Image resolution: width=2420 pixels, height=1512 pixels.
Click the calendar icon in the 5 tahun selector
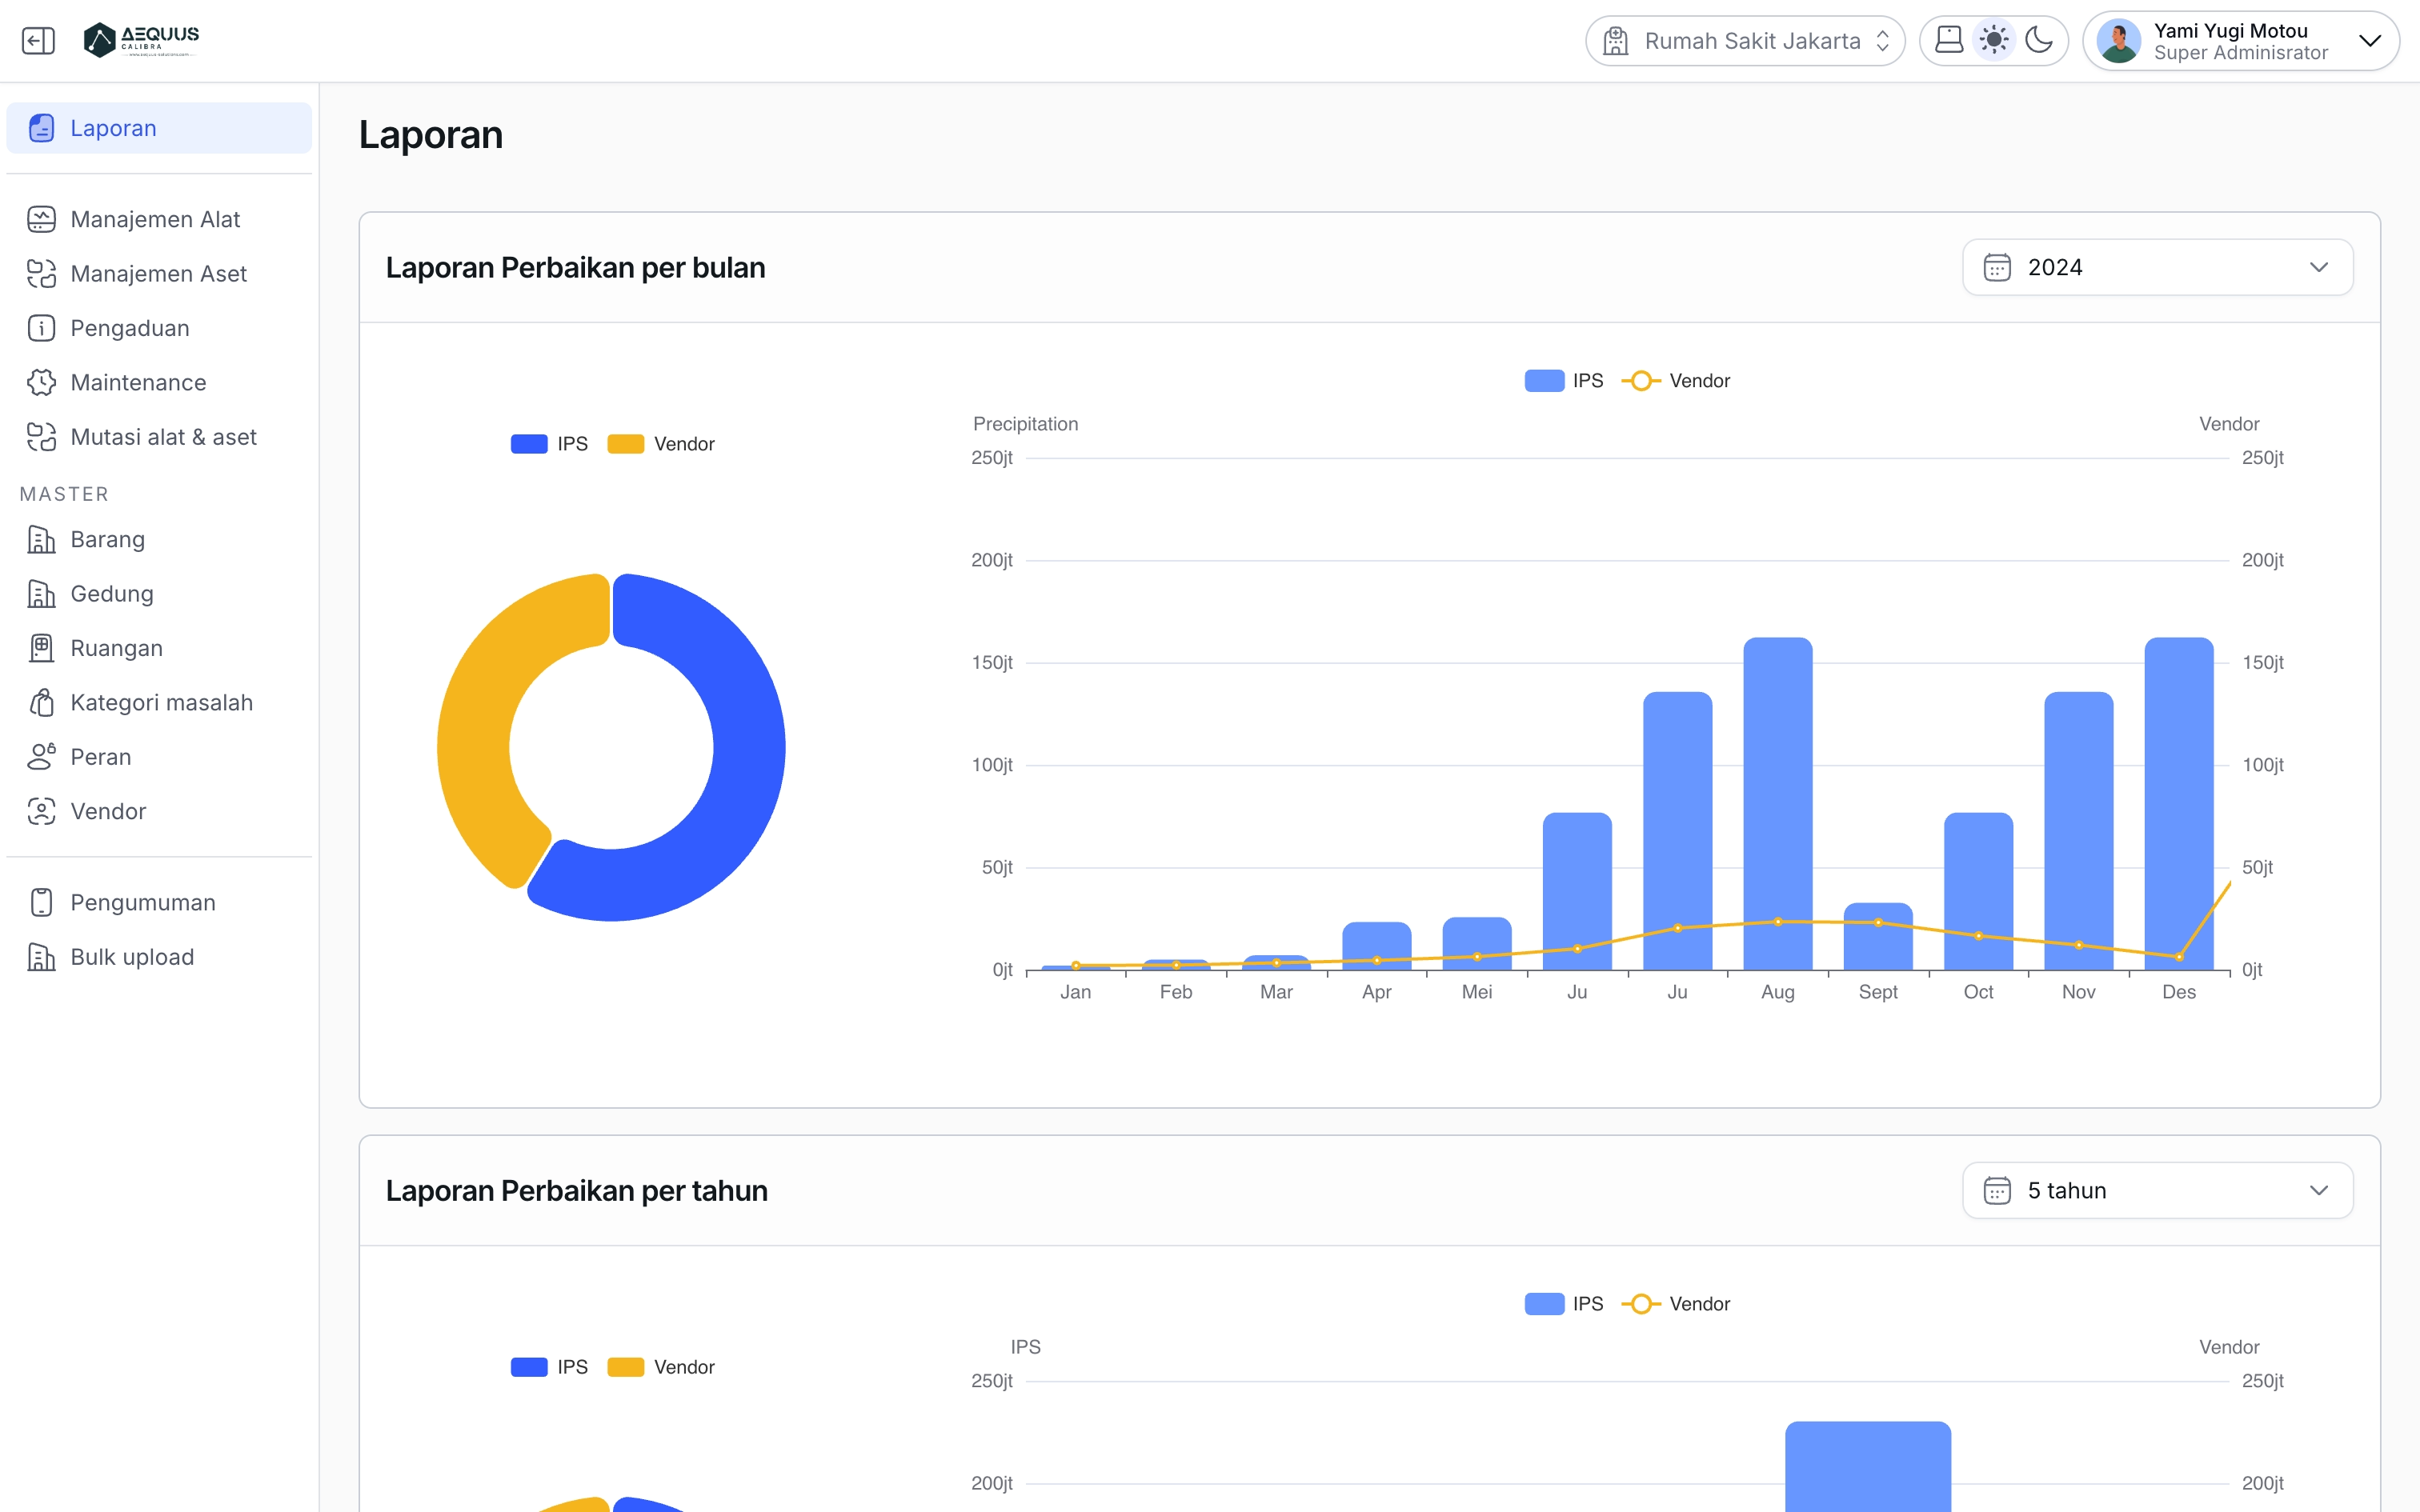click(x=1997, y=1190)
